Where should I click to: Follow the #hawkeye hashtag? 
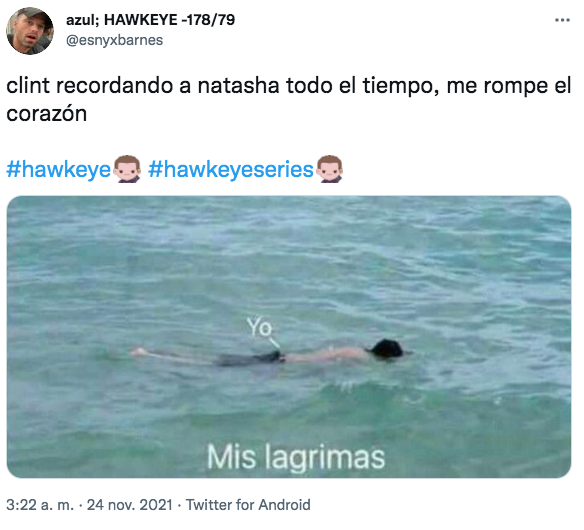coord(59,169)
